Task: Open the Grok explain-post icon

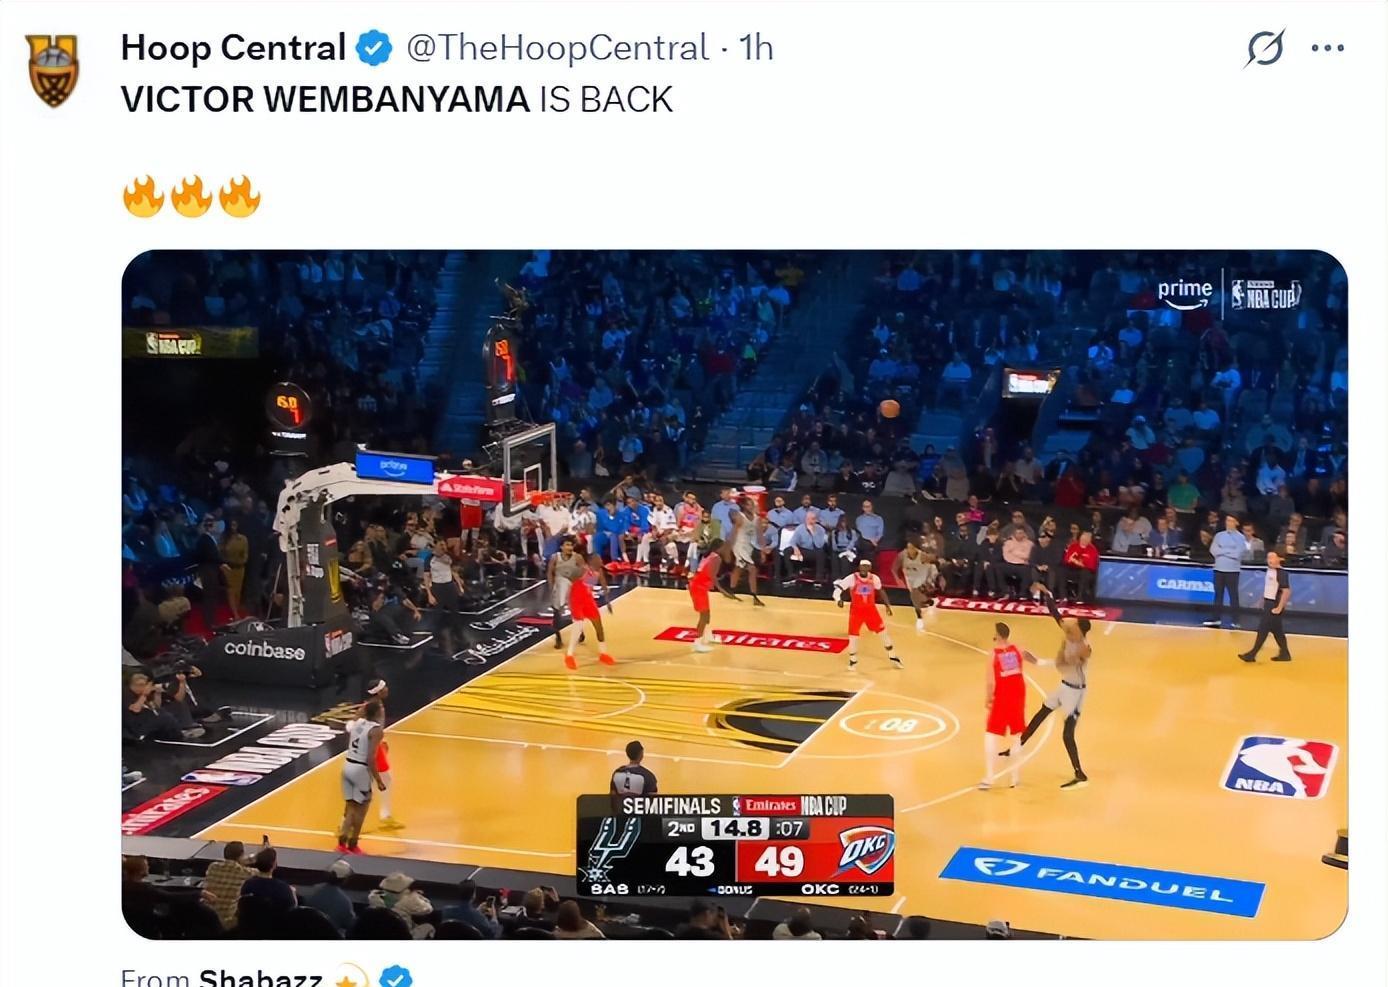Action: click(1265, 48)
